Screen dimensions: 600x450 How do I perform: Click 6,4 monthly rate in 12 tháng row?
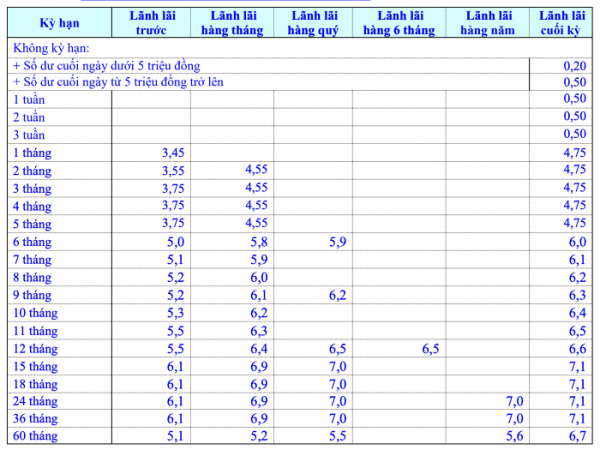coord(259,349)
